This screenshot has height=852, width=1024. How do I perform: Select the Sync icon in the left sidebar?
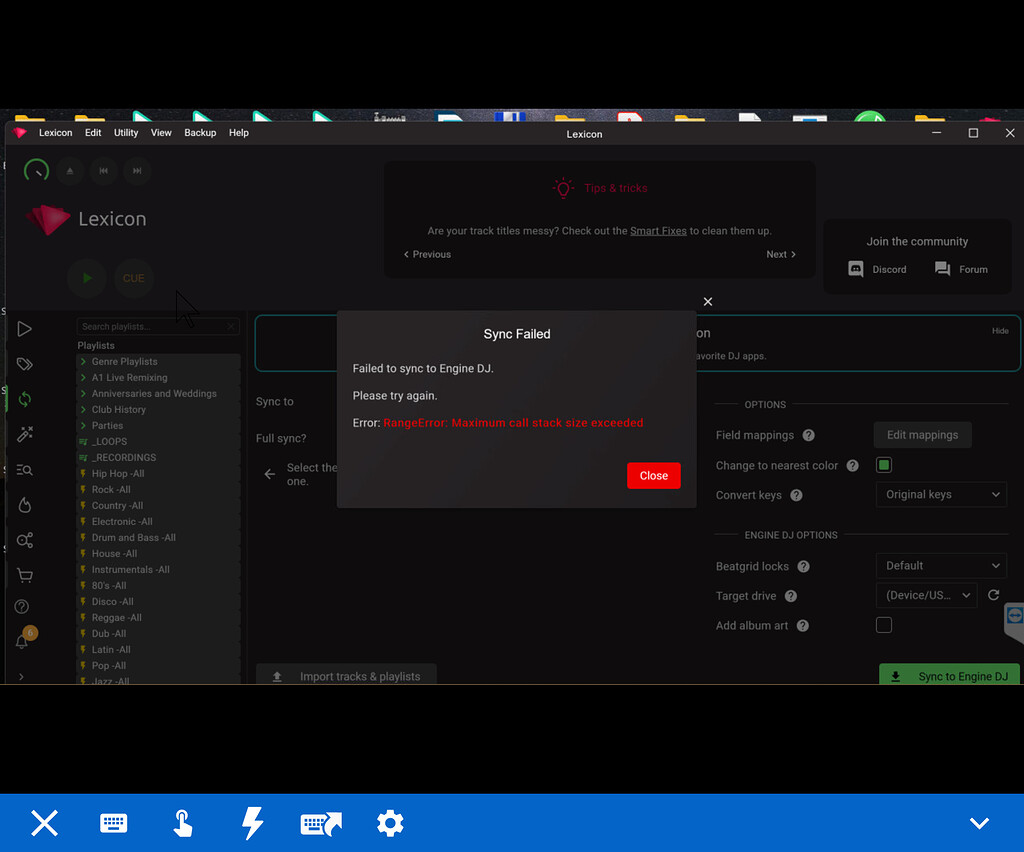[x=25, y=399]
